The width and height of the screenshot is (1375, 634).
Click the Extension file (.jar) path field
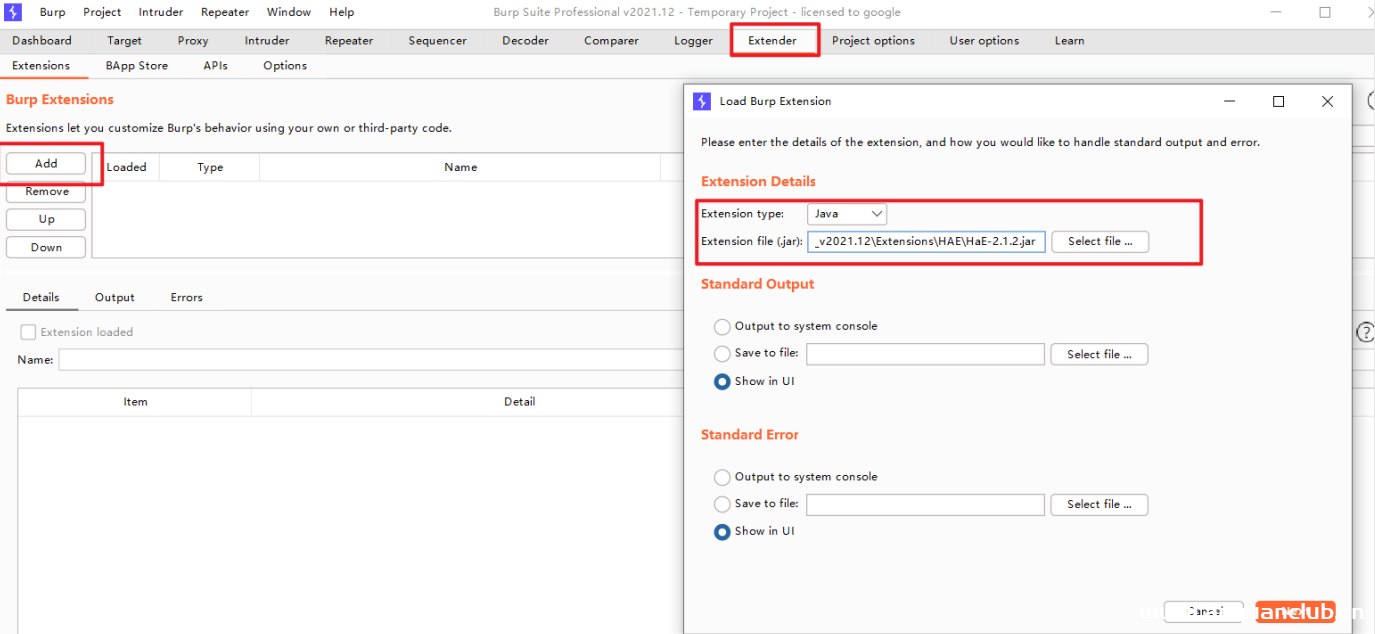[926, 242]
